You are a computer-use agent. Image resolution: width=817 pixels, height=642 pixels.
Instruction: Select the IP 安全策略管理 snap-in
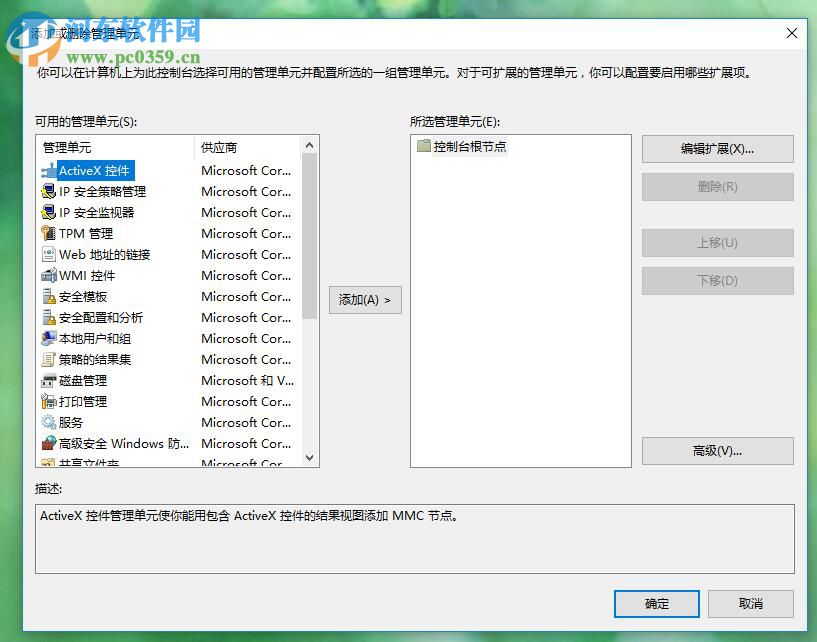coord(100,191)
